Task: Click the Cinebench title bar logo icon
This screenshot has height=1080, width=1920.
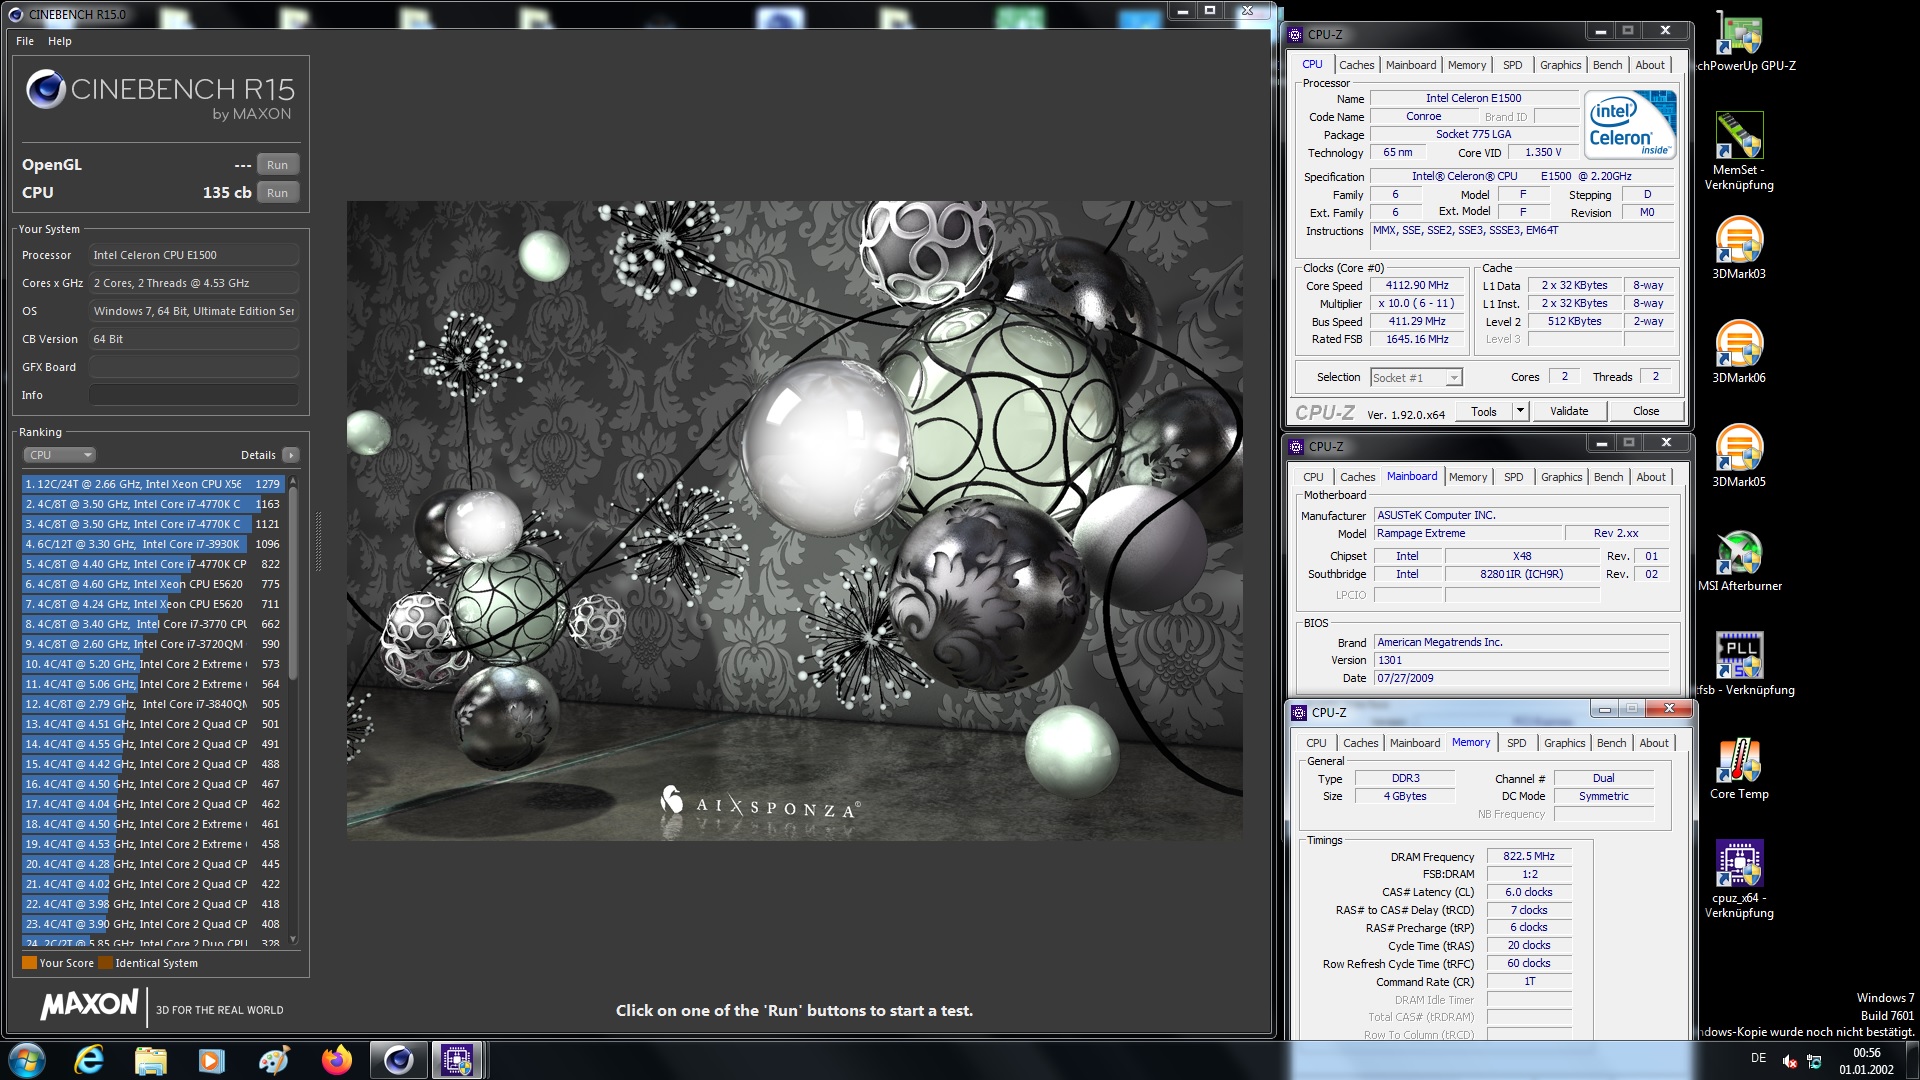Action: 15,14
